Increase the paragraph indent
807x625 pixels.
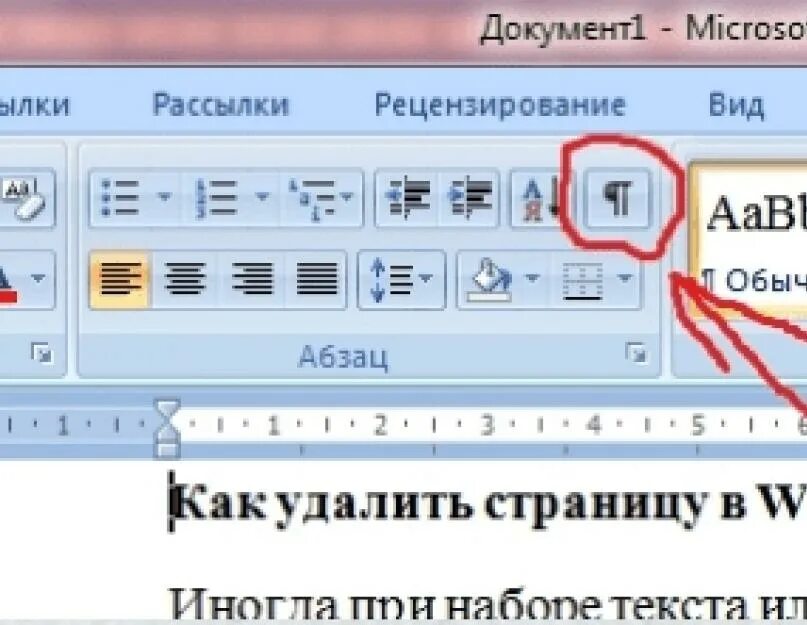coord(469,198)
